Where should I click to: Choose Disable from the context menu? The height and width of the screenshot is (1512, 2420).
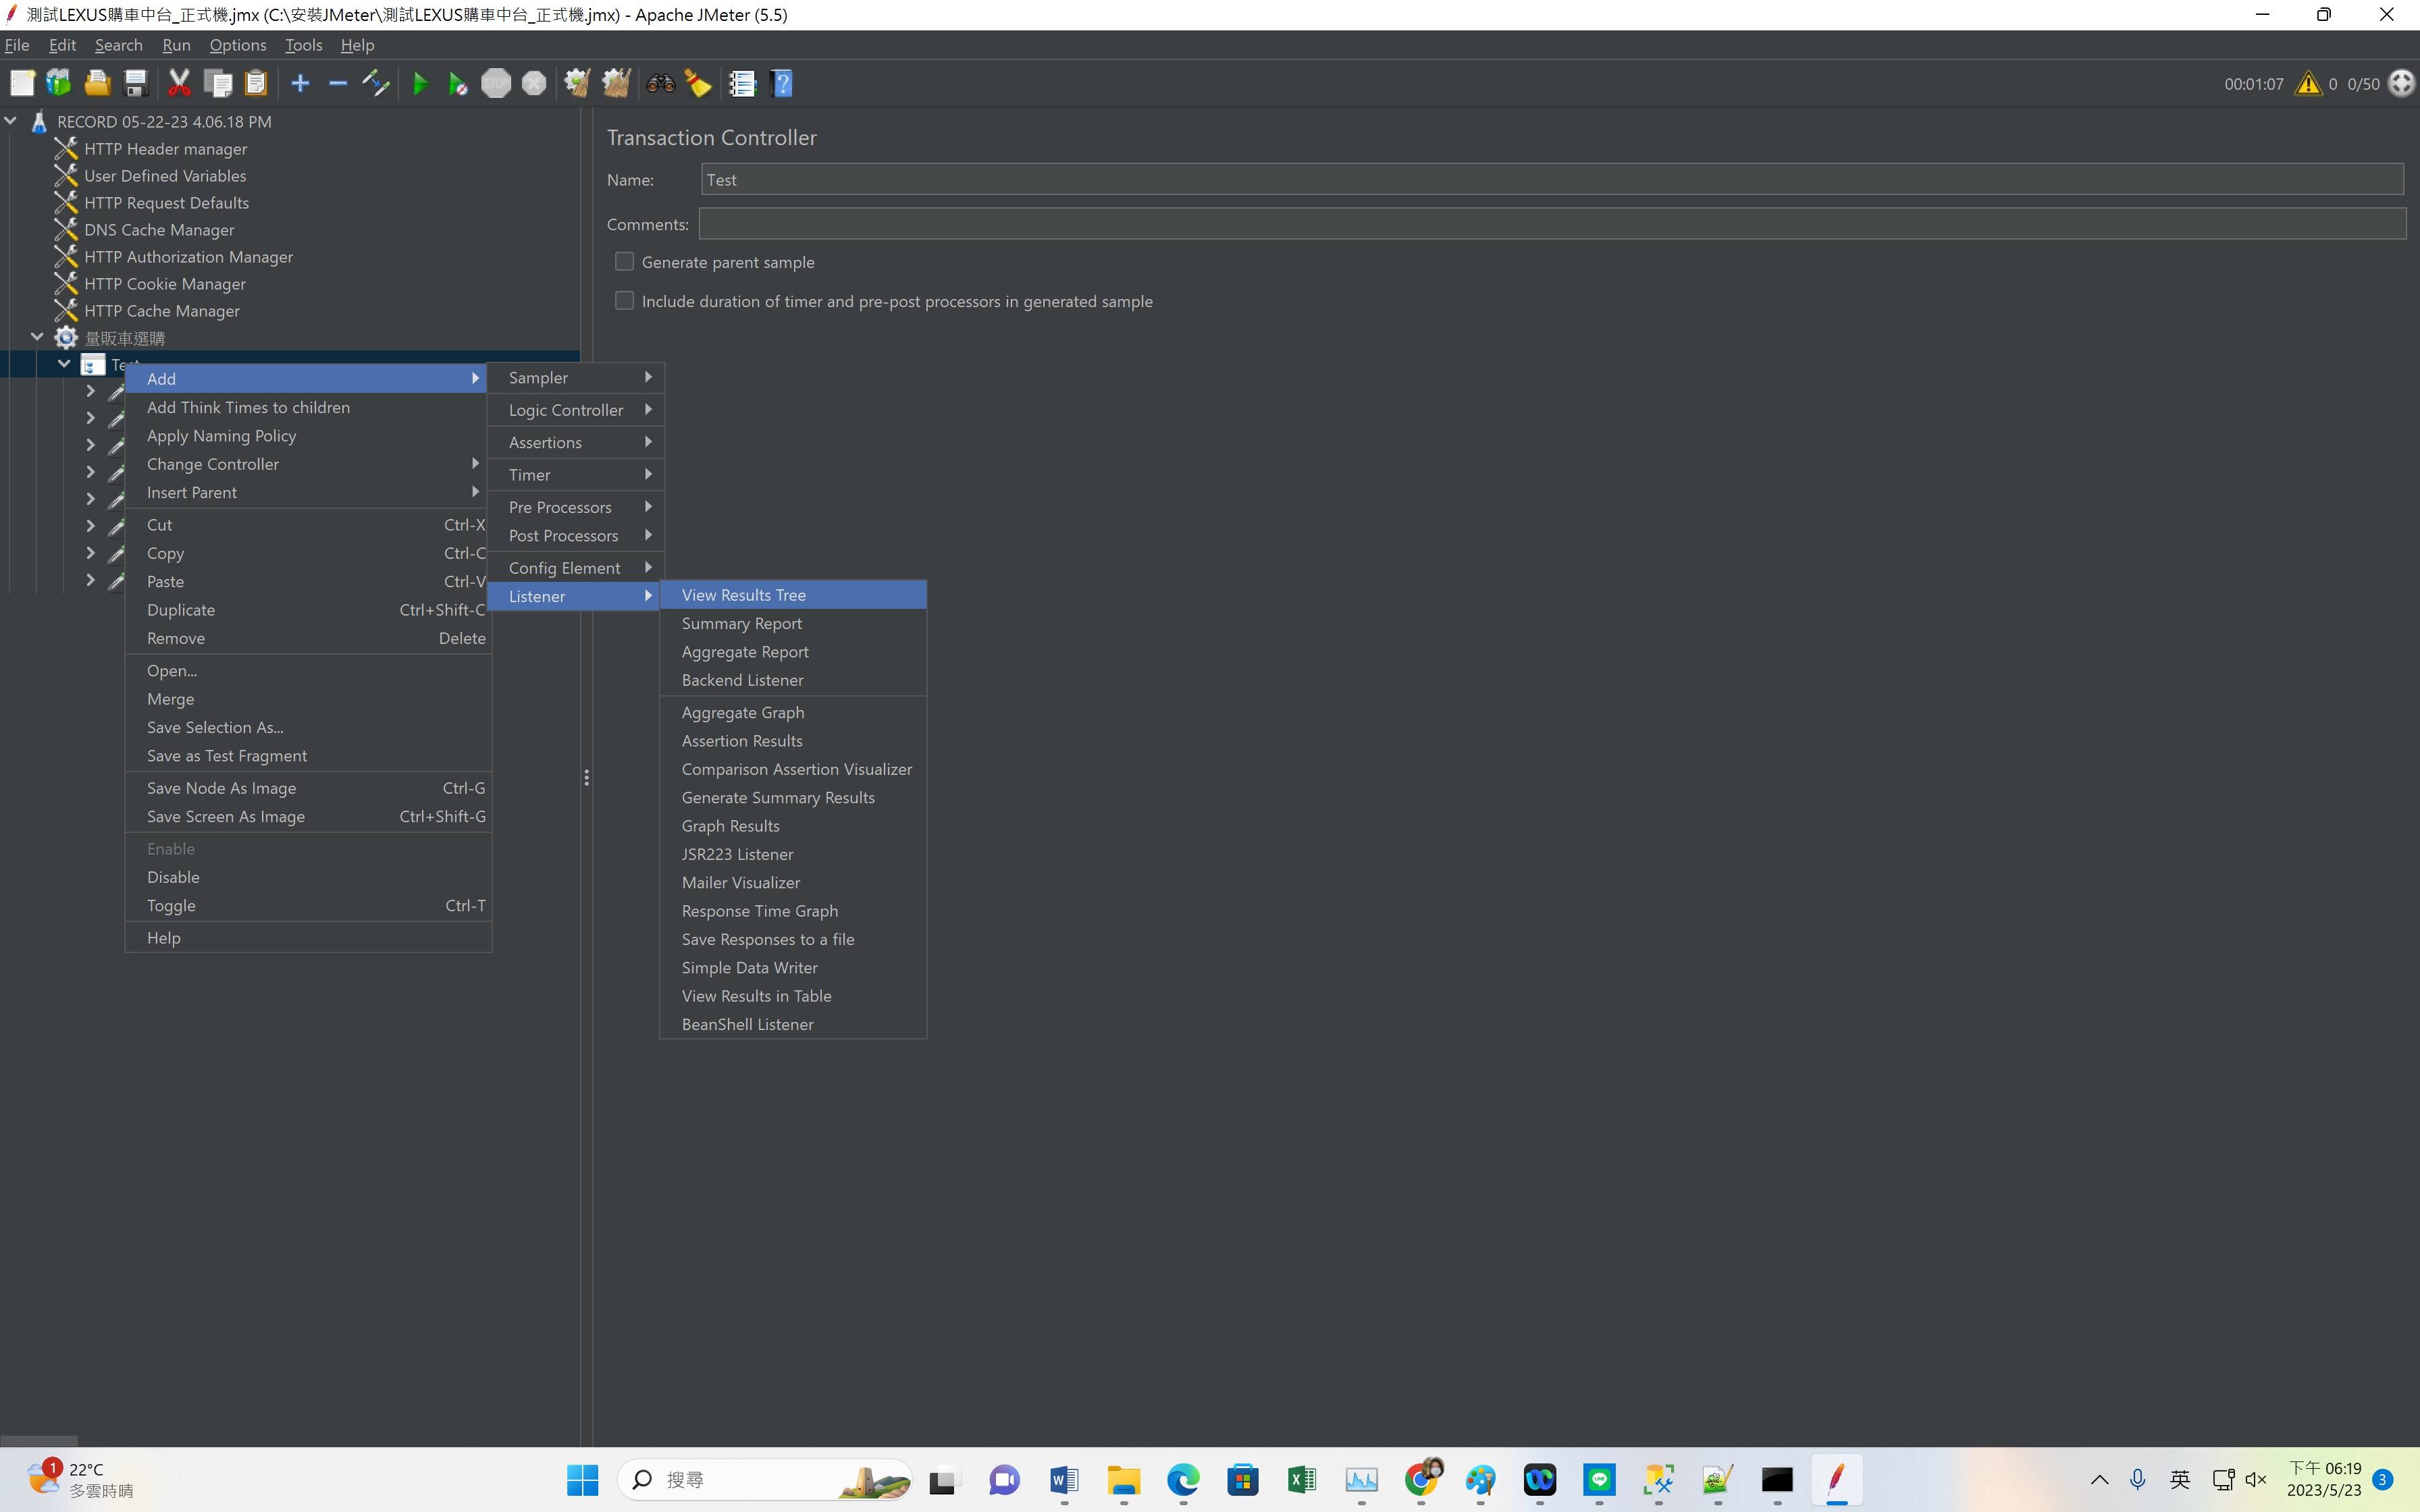pyautogui.click(x=308, y=877)
